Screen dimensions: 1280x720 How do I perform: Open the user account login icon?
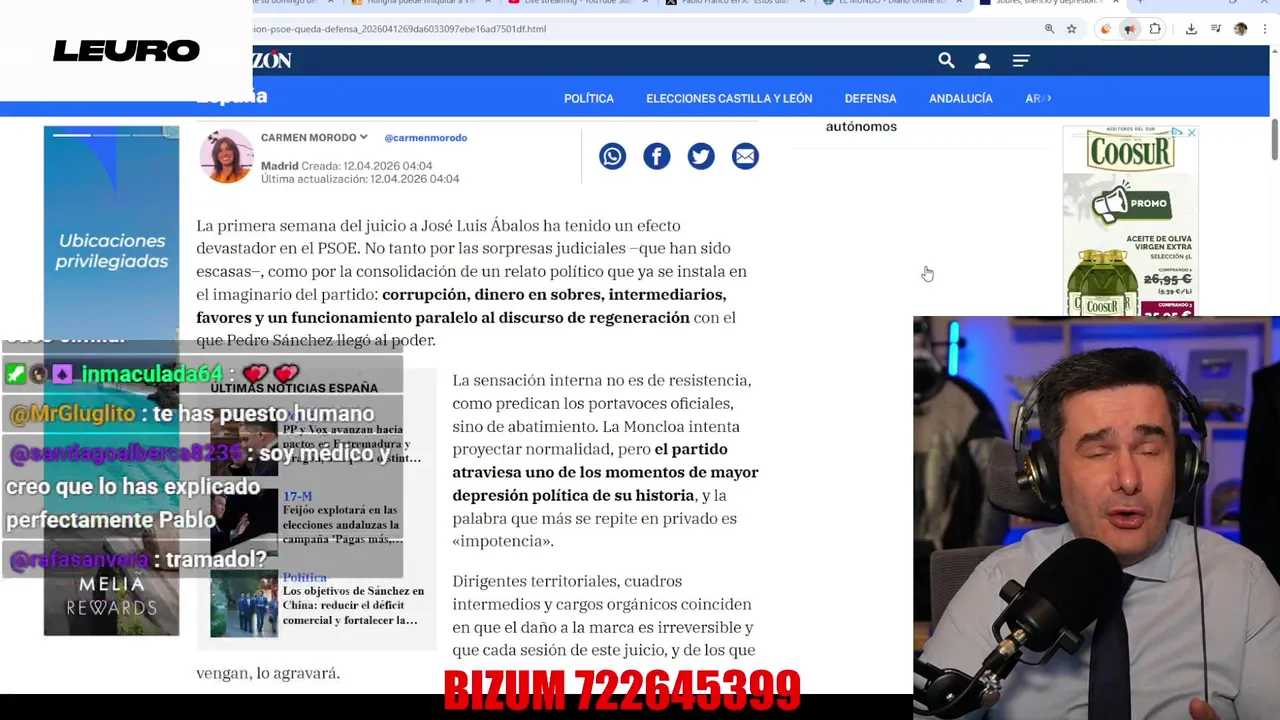(x=982, y=61)
